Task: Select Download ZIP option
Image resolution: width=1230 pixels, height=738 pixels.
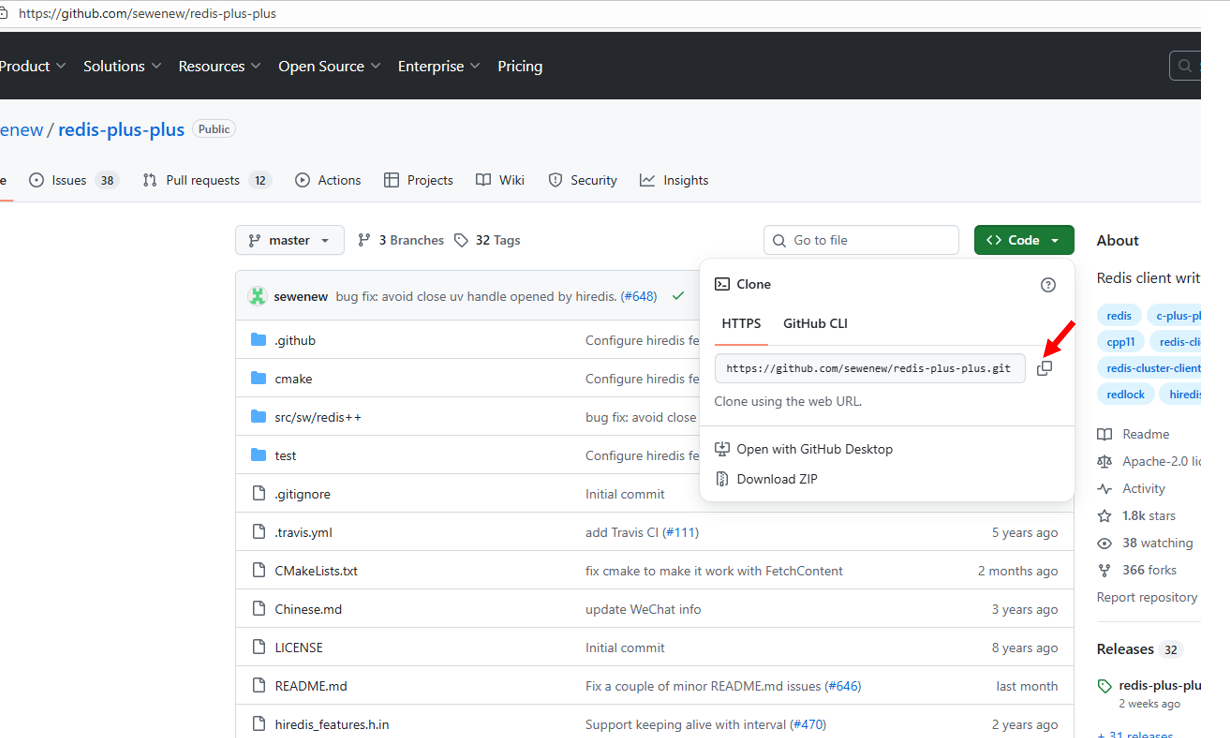Action: pos(766,479)
